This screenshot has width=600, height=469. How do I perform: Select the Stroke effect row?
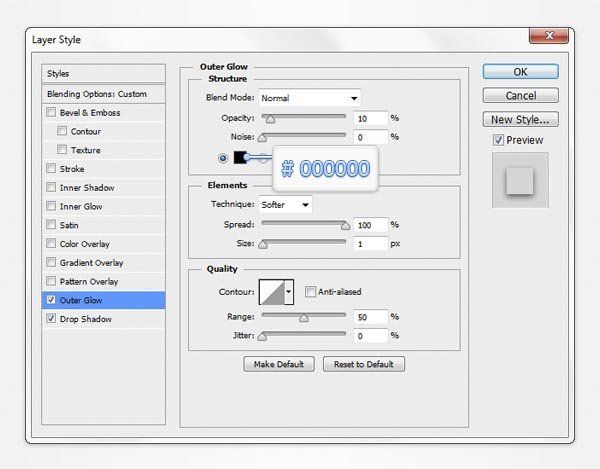click(x=103, y=169)
